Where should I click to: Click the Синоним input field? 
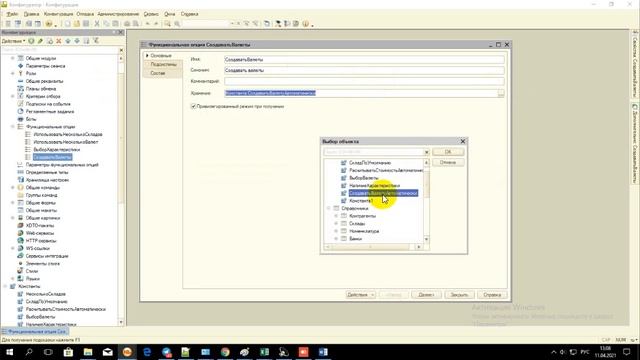tap(364, 70)
